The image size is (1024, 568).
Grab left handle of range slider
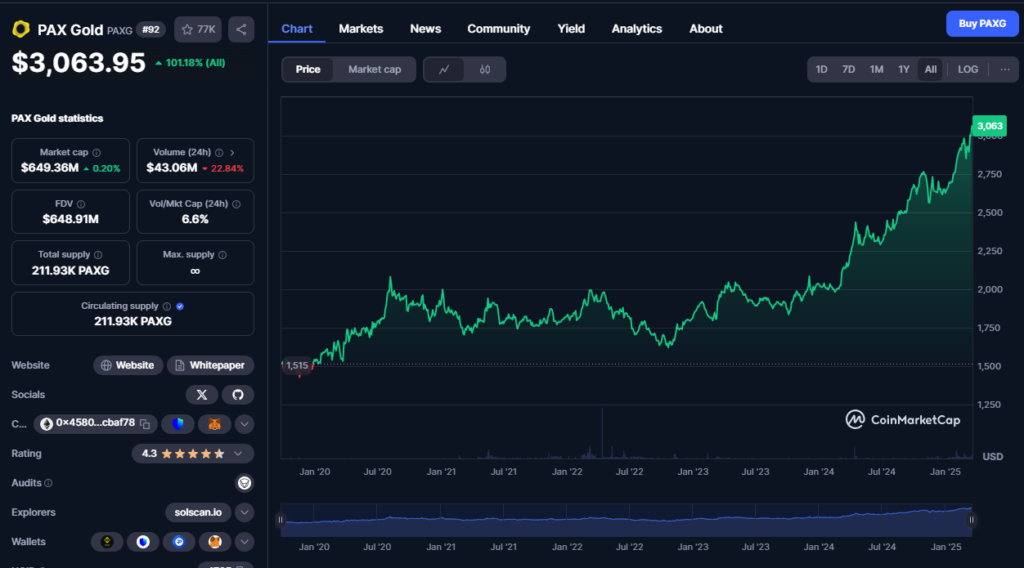point(280,520)
